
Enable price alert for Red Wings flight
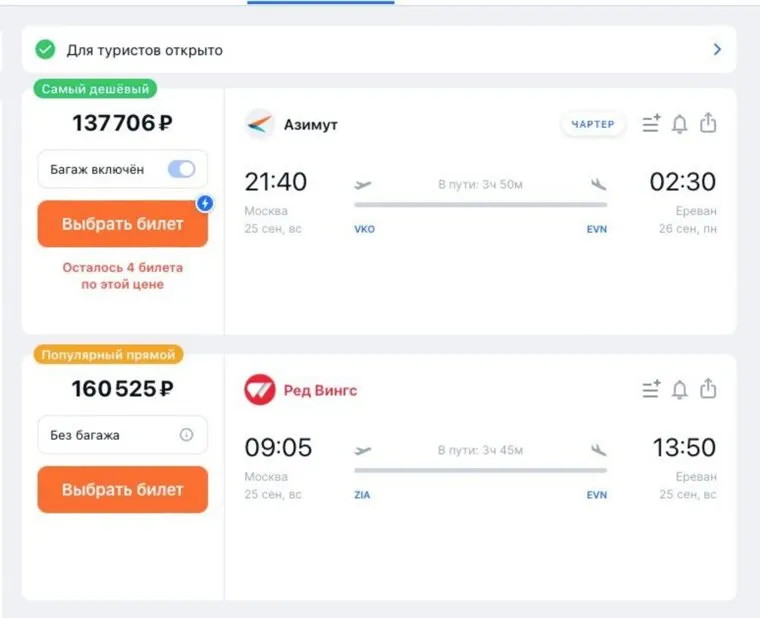[680, 389]
